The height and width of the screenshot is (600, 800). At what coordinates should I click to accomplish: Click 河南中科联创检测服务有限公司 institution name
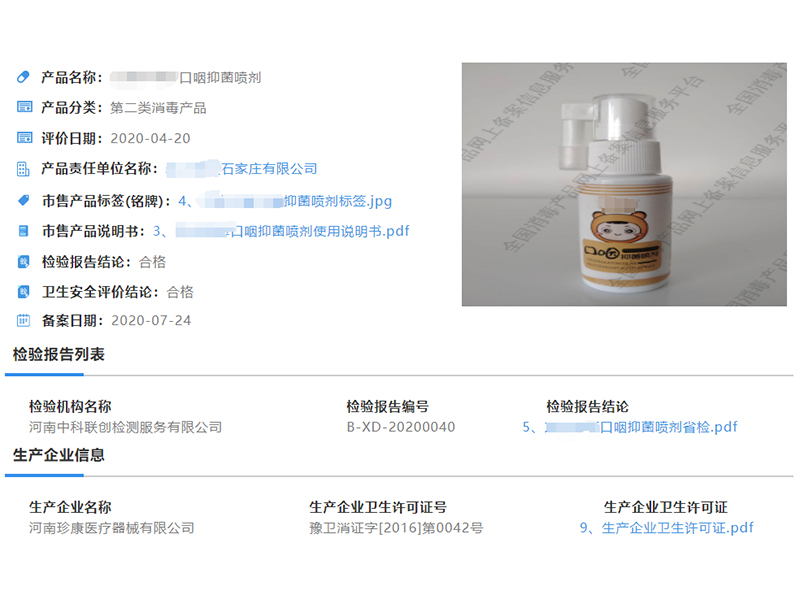click(126, 427)
